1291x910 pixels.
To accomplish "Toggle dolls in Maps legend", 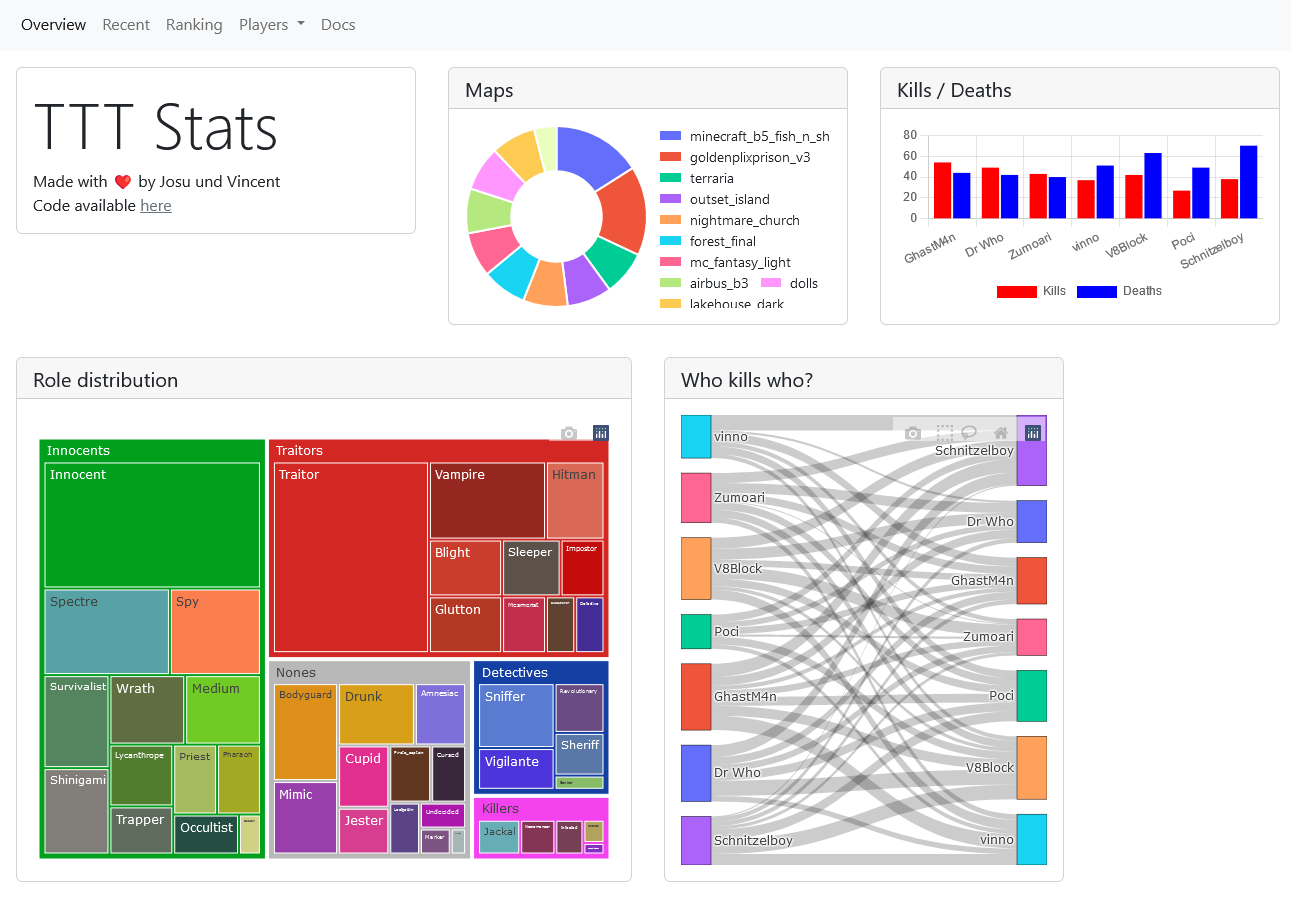I will (789, 283).
